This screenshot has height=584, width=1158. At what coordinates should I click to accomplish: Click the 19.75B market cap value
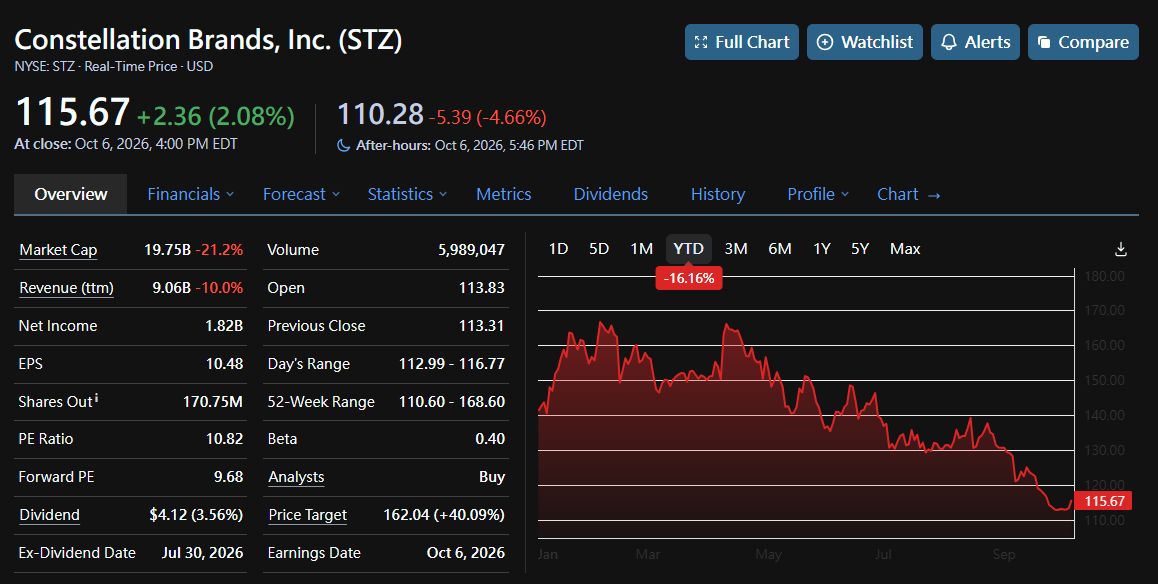[168, 250]
